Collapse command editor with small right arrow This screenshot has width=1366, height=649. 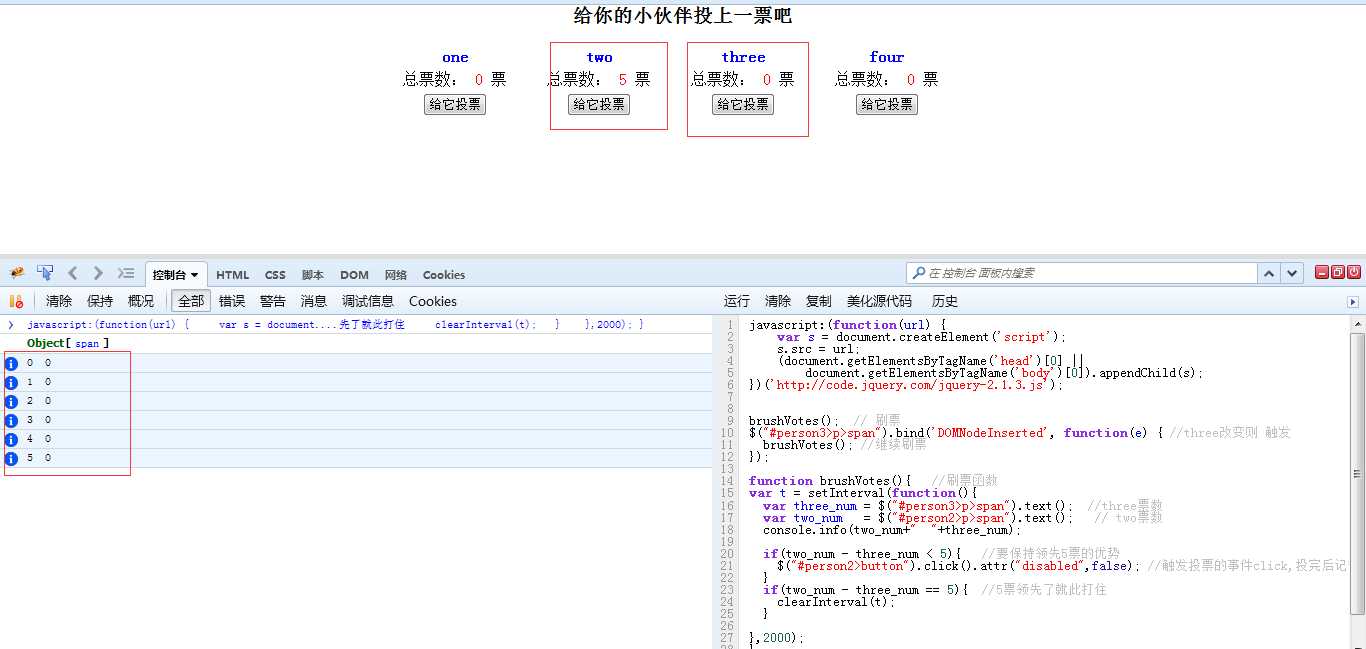click(1353, 301)
